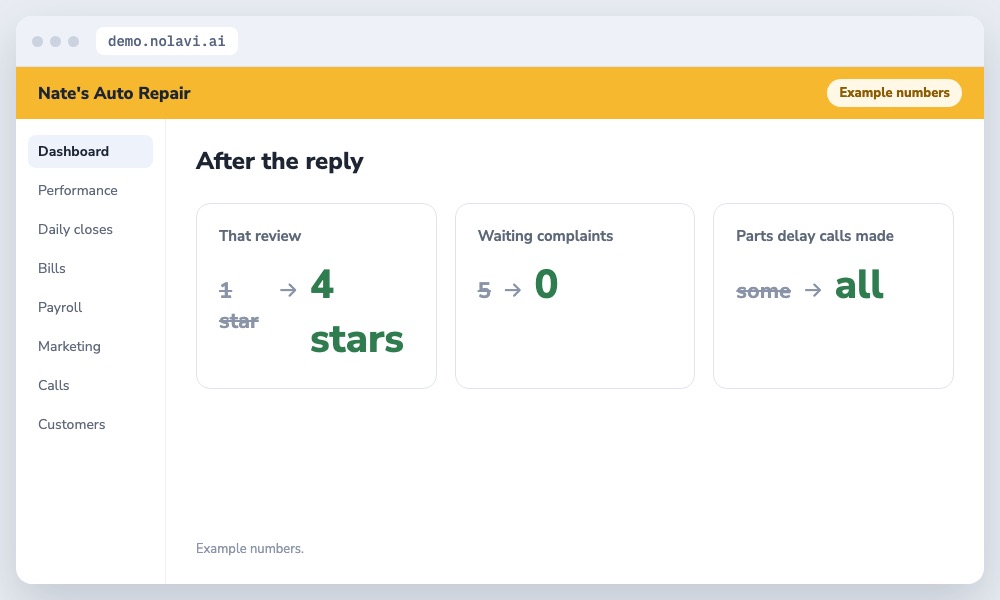Select the Waiting complaints card label
This screenshot has height=600, width=1000.
tap(545, 236)
